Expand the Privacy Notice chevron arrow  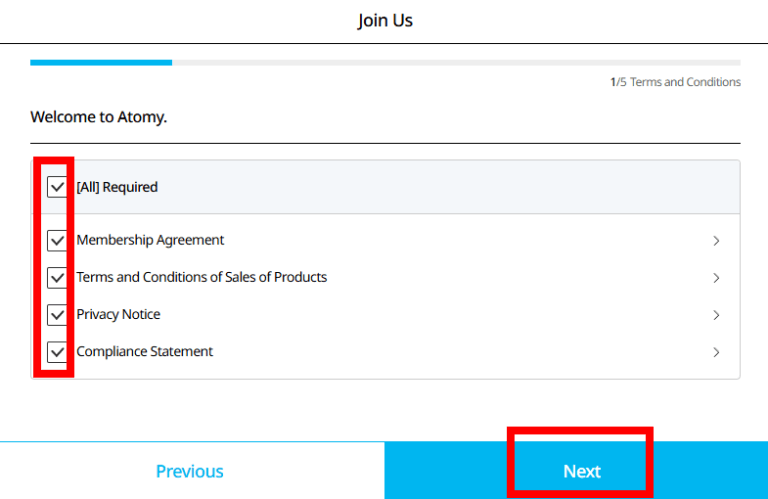tap(716, 315)
